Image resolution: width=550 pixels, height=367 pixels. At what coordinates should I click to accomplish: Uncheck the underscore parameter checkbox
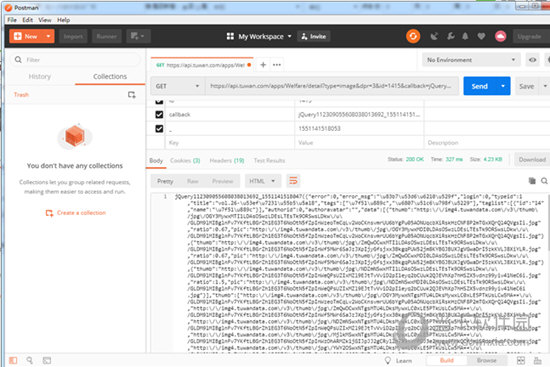tap(159, 129)
